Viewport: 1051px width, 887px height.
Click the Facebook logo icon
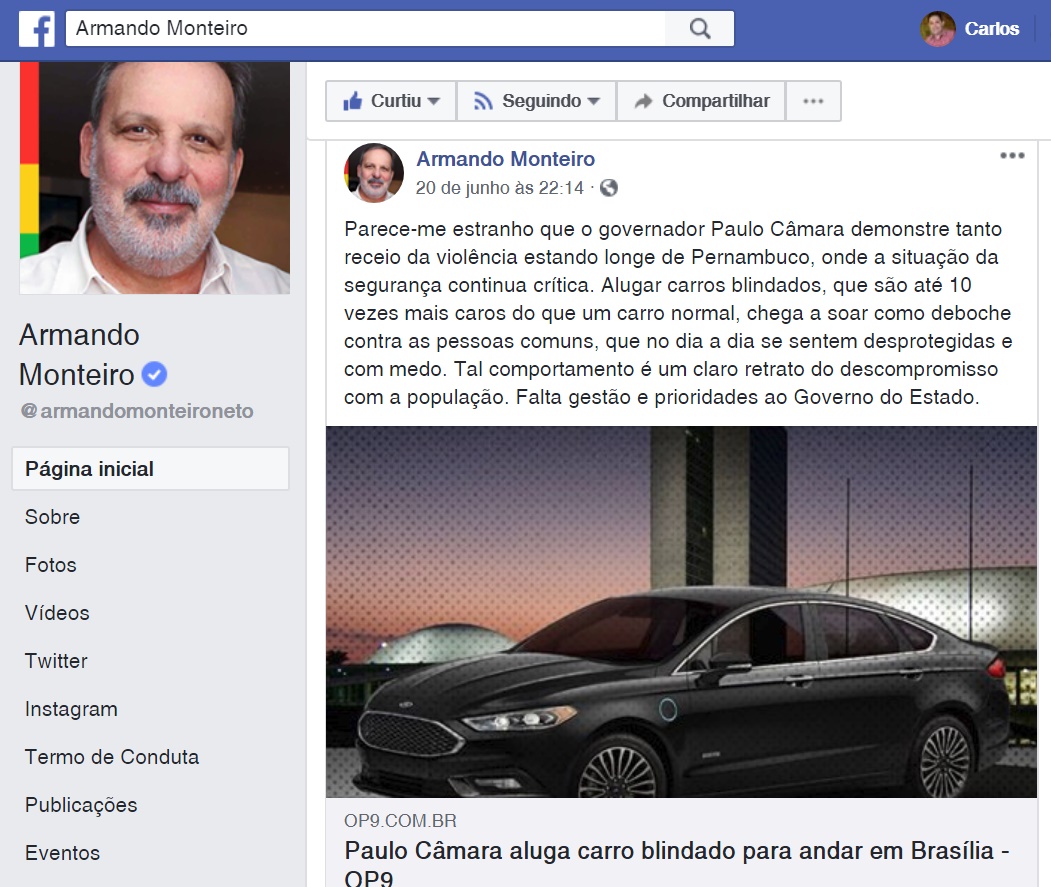pyautogui.click(x=37, y=29)
